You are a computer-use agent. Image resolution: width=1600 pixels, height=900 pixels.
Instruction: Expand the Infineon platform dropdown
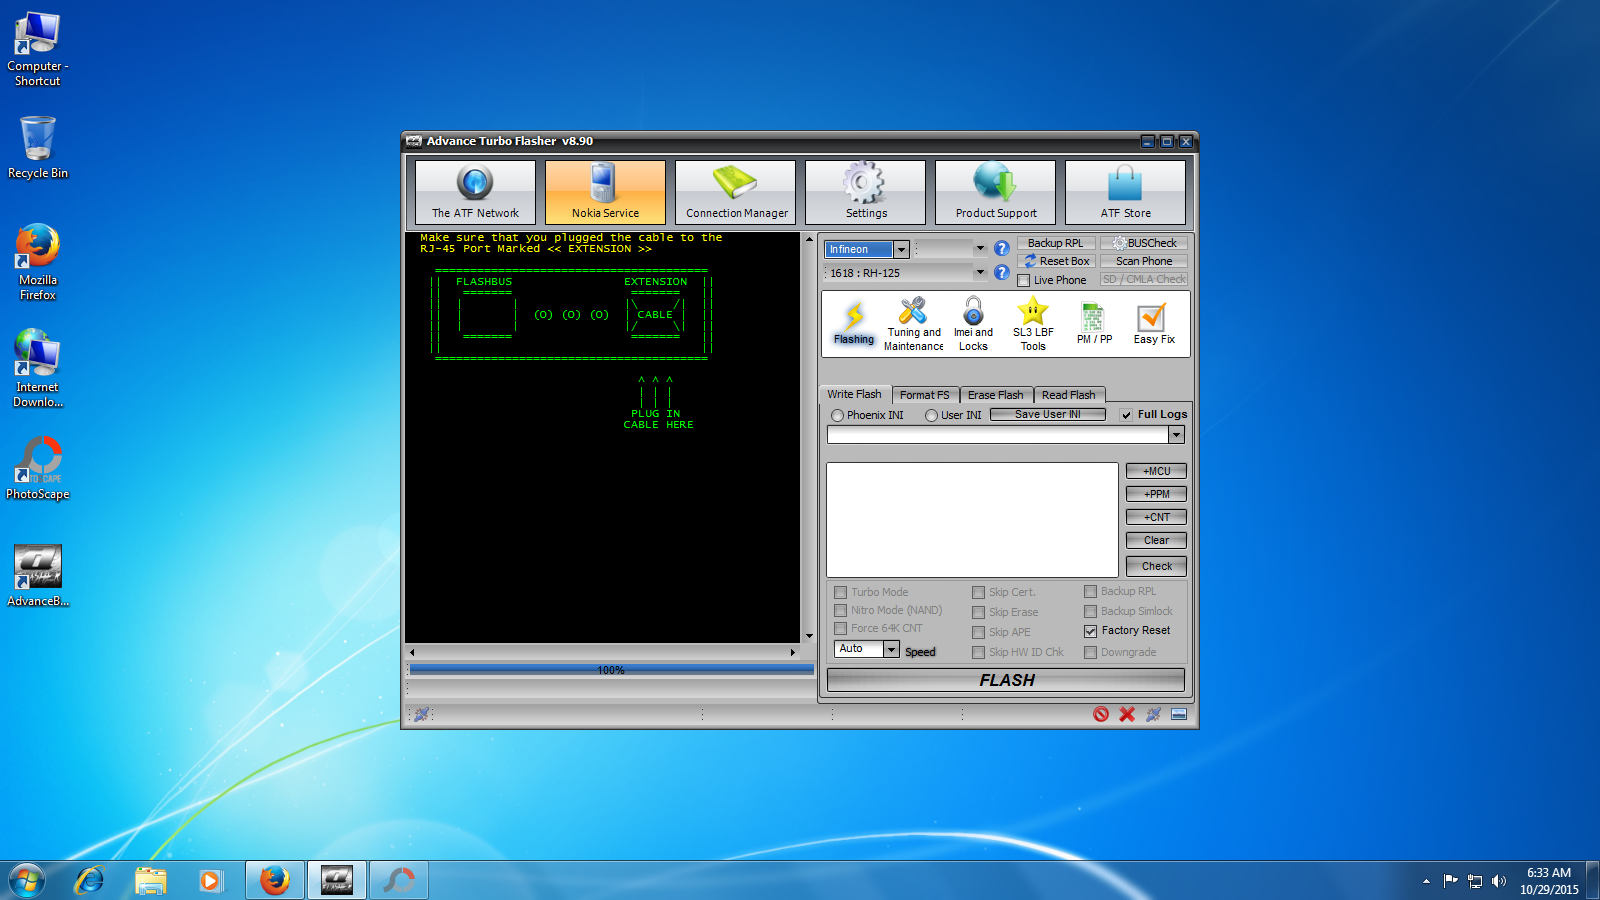tap(901, 249)
